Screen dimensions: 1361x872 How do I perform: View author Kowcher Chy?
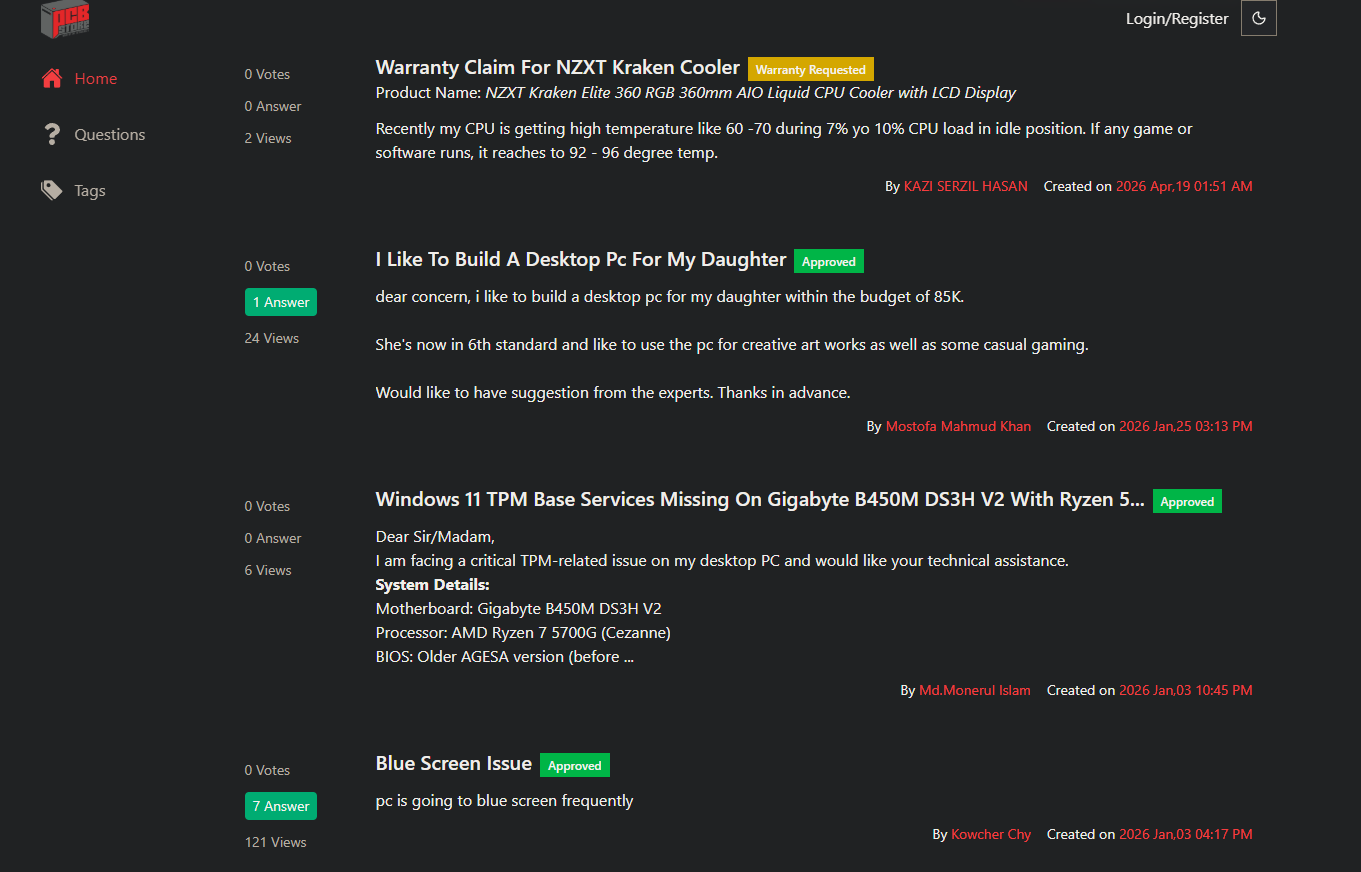[x=991, y=834]
